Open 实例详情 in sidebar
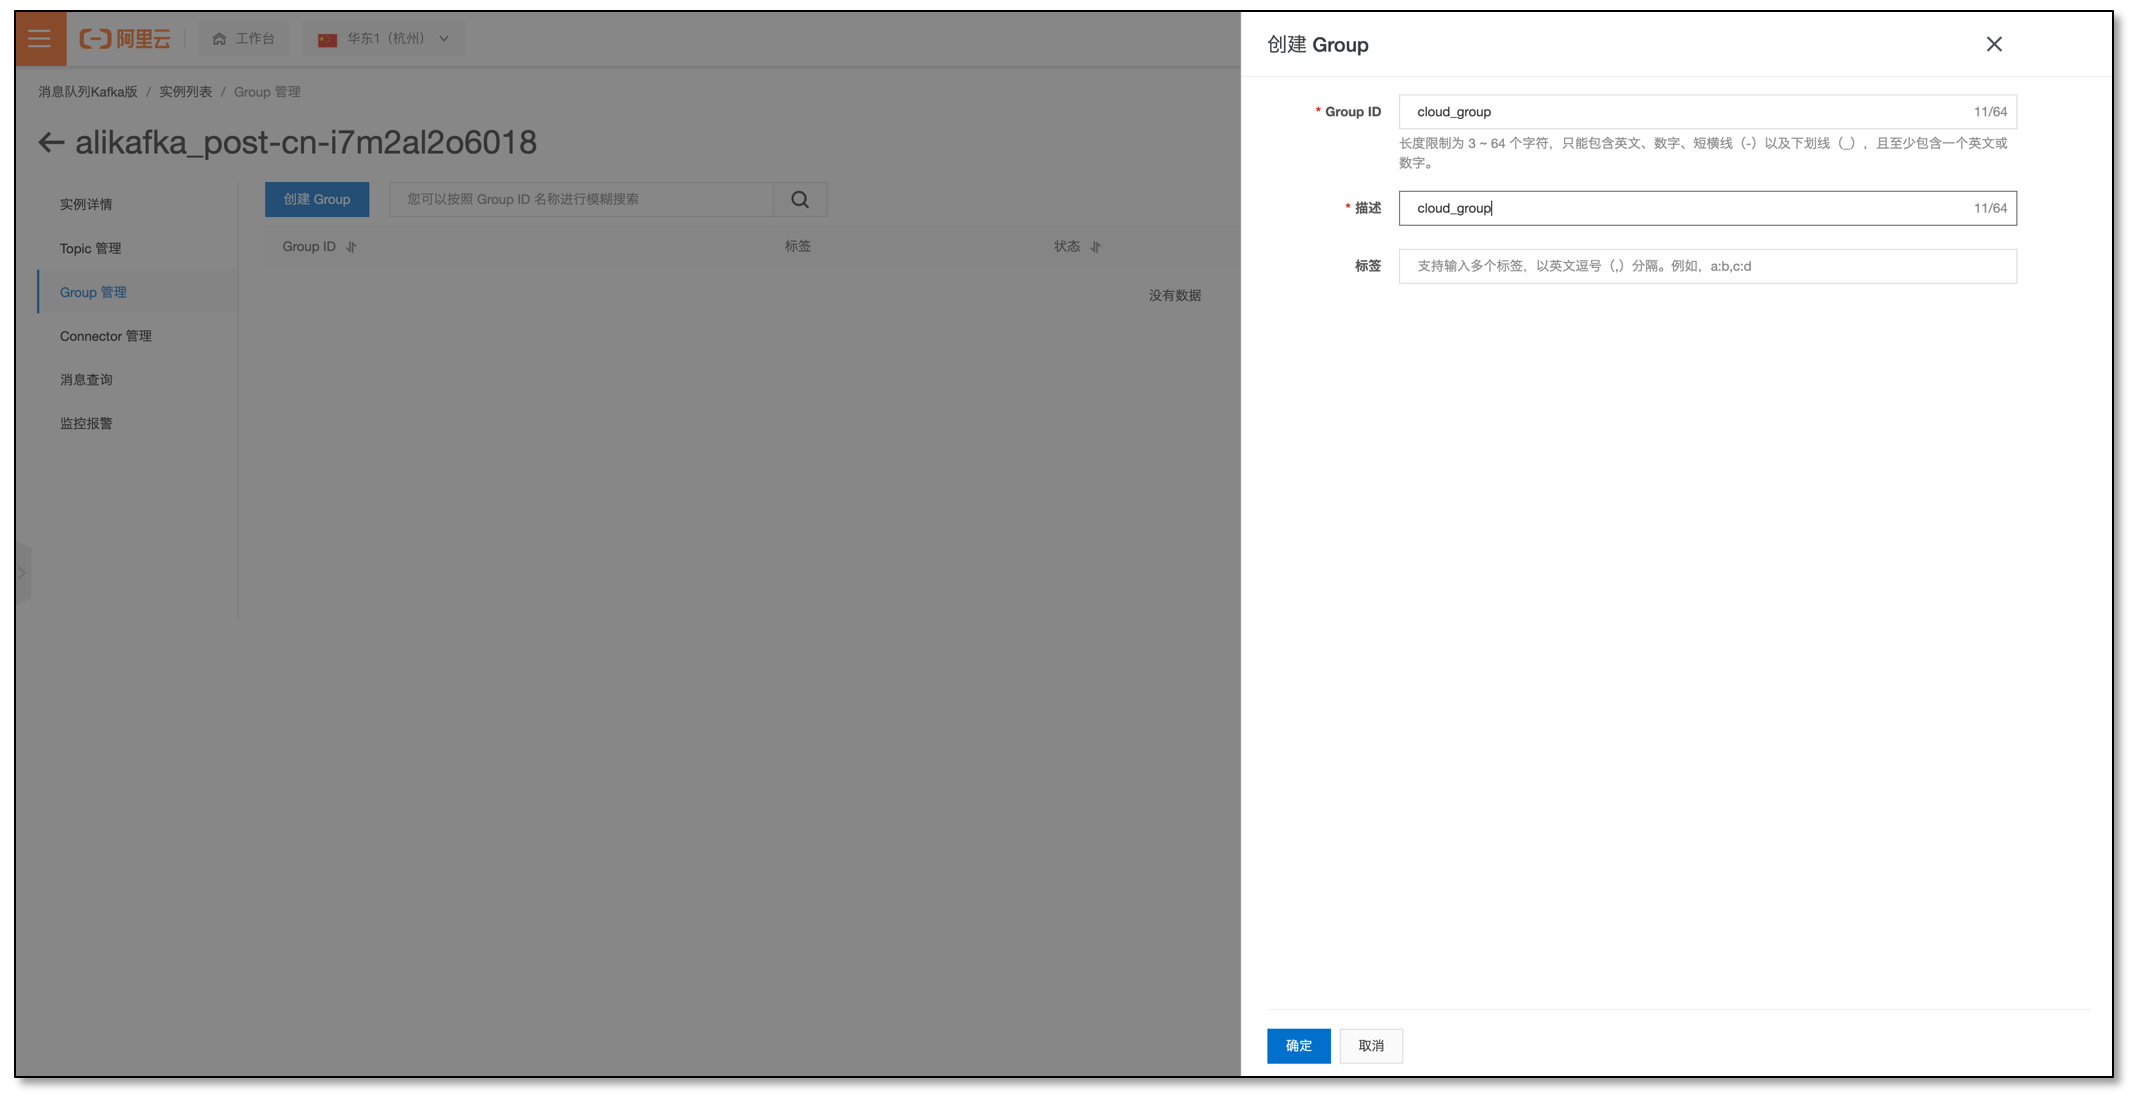2150x1110 pixels. tap(86, 205)
